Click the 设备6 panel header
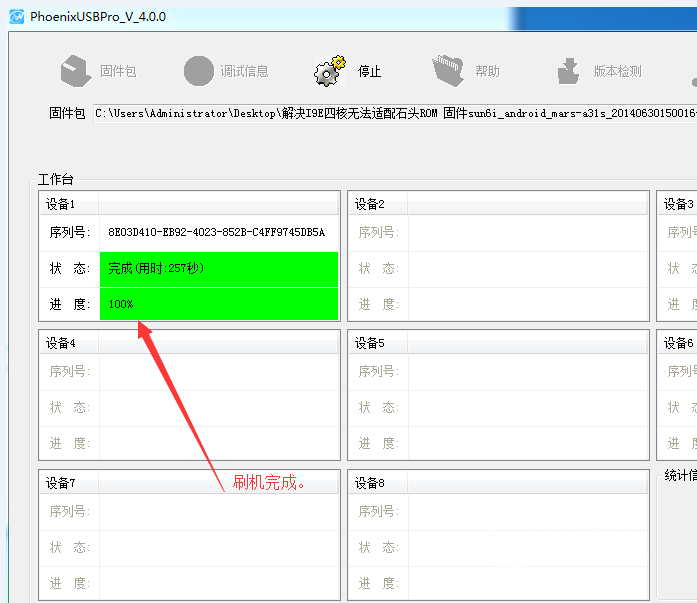The width and height of the screenshot is (697, 603). point(677,343)
